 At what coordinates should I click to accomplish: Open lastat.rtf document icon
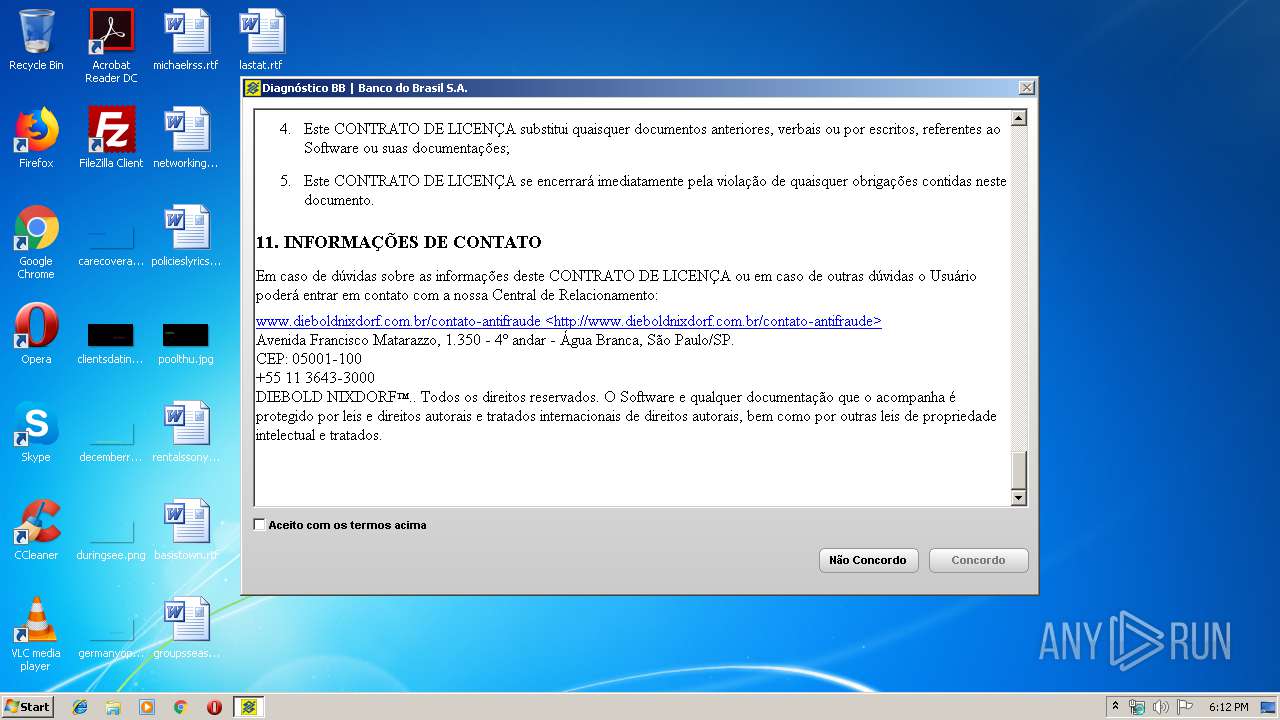click(261, 40)
